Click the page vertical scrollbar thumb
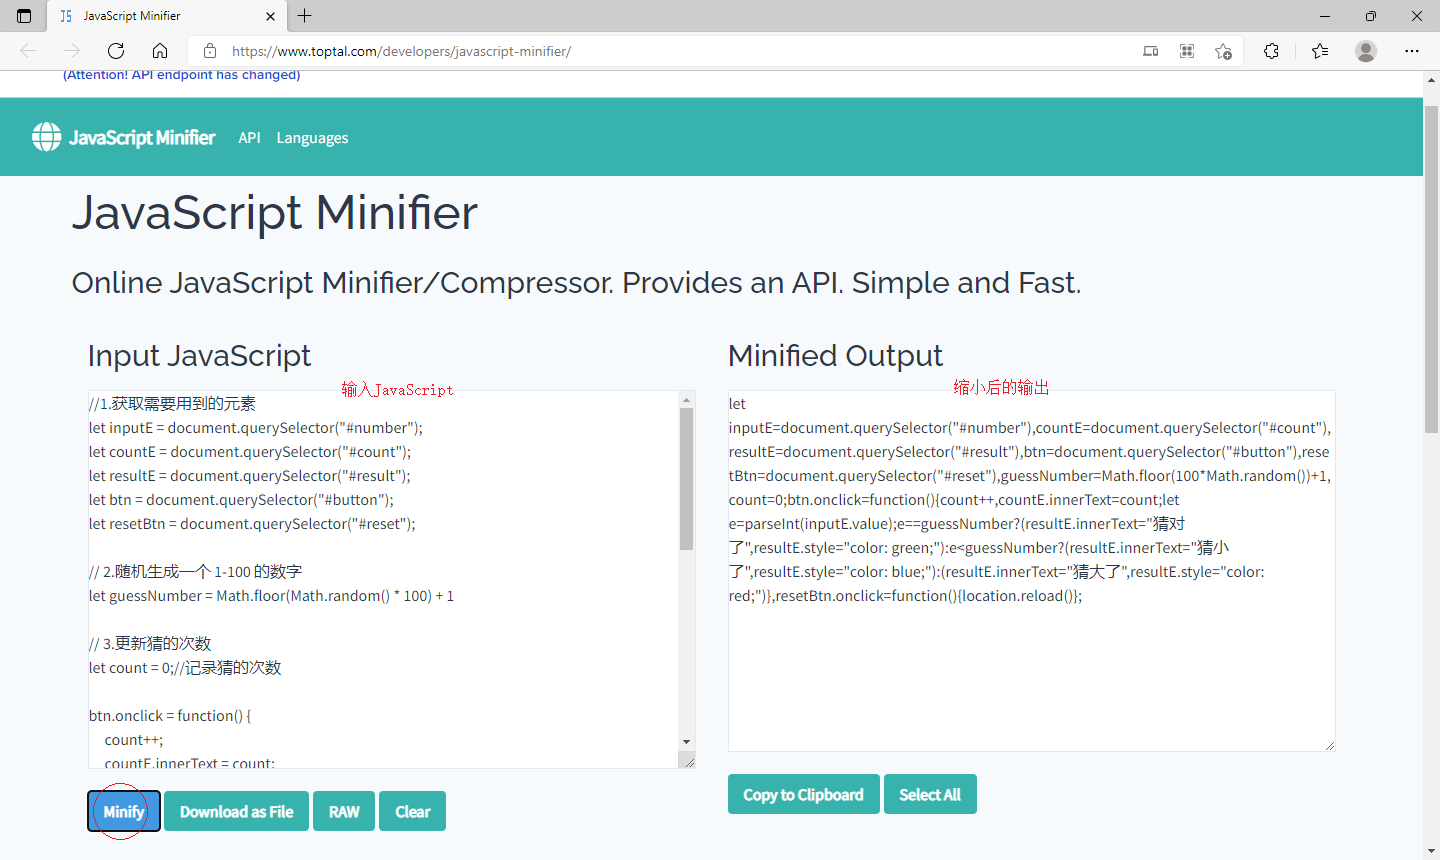 [x=1431, y=267]
